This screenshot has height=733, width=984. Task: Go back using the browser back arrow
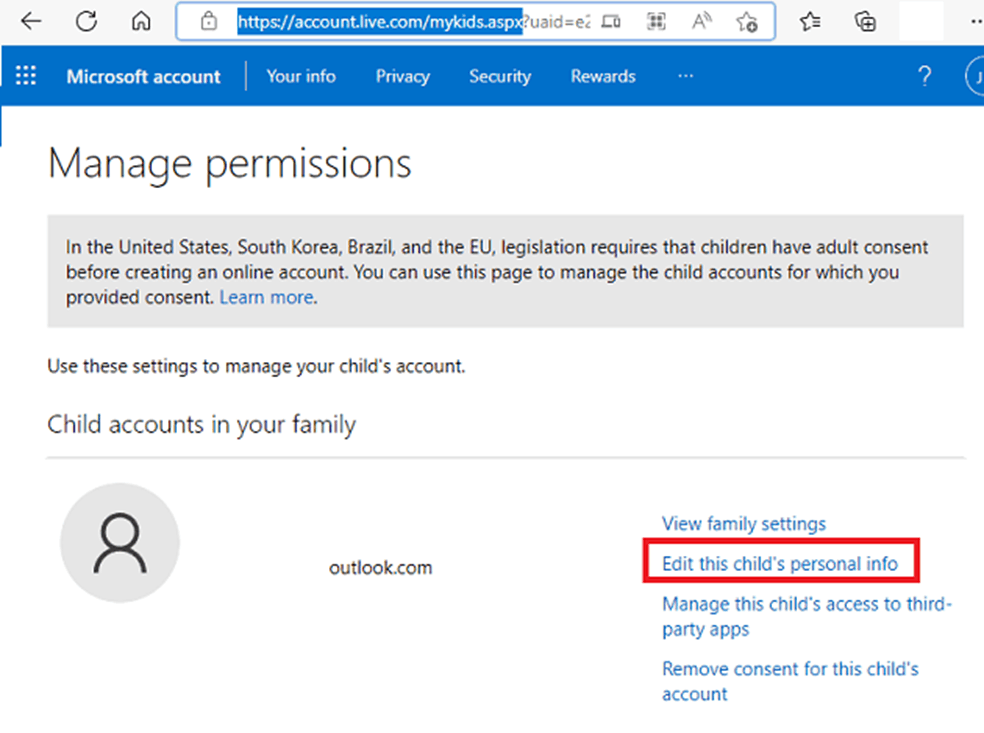pyautogui.click(x=30, y=21)
